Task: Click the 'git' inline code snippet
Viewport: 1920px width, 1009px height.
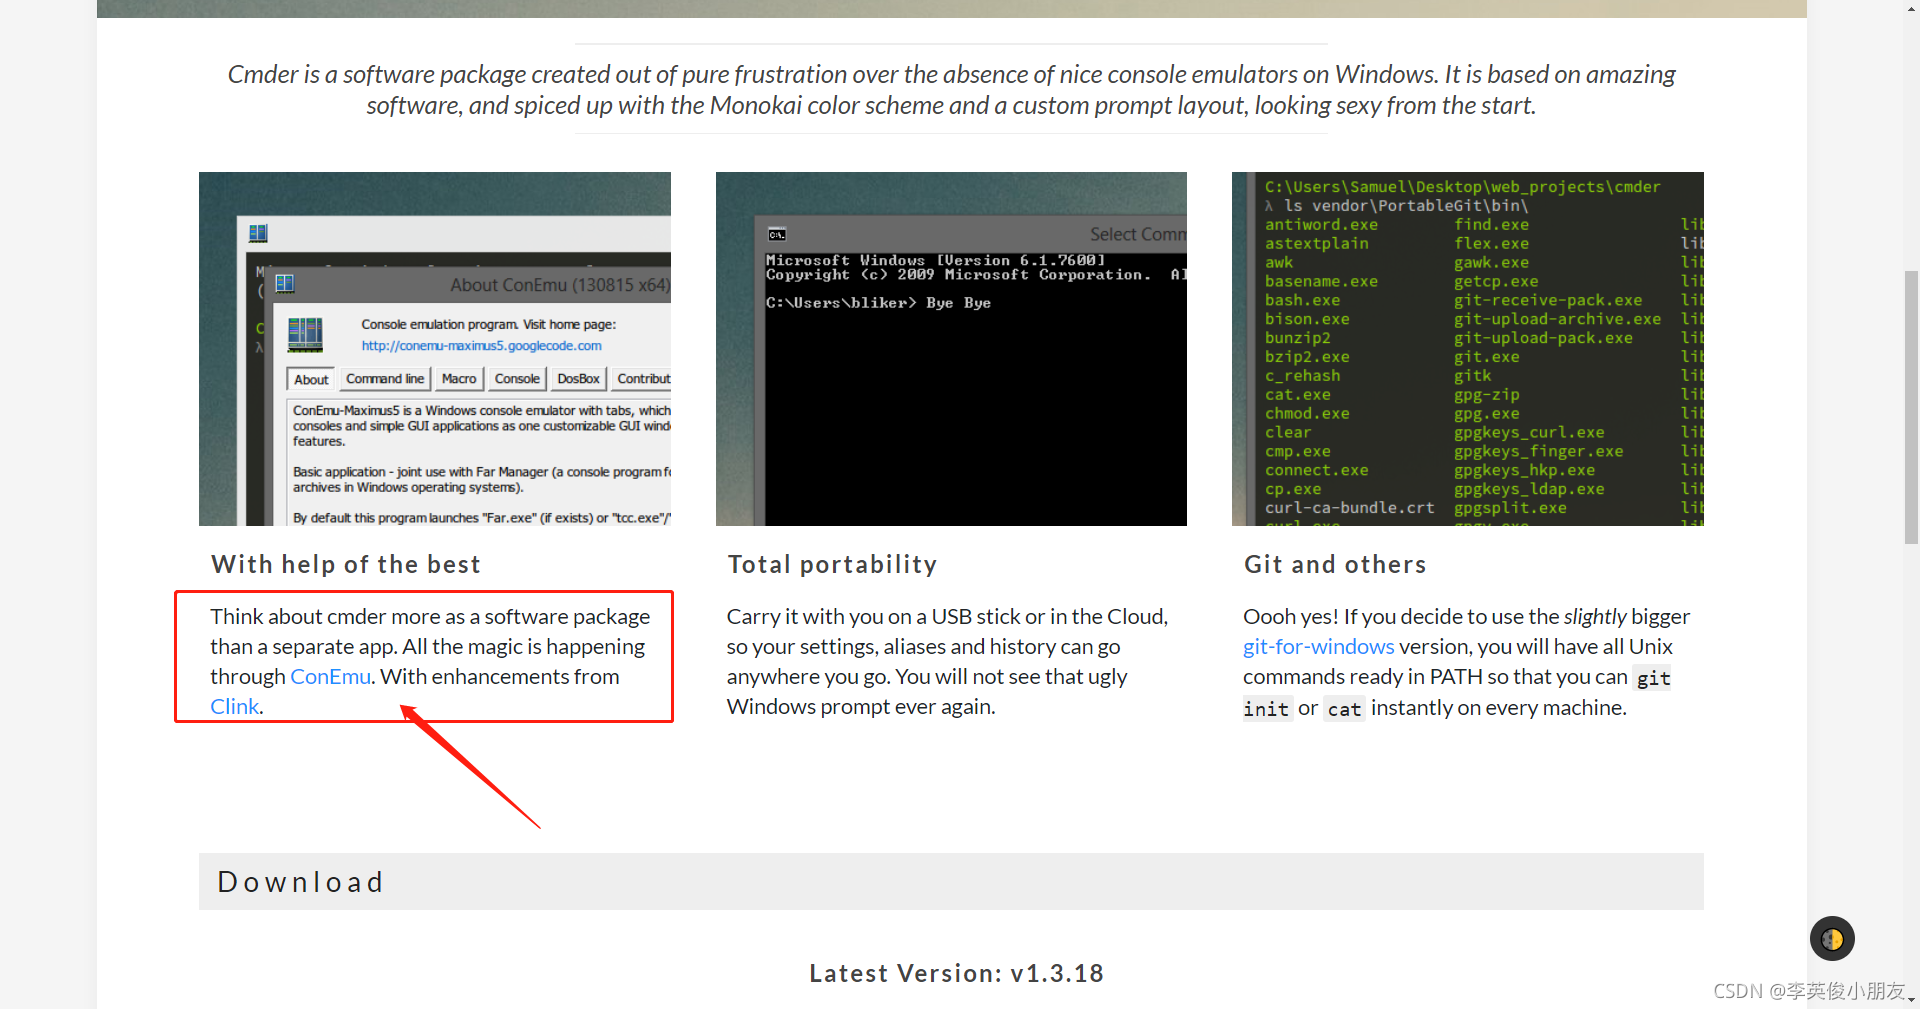Action: point(1653,678)
